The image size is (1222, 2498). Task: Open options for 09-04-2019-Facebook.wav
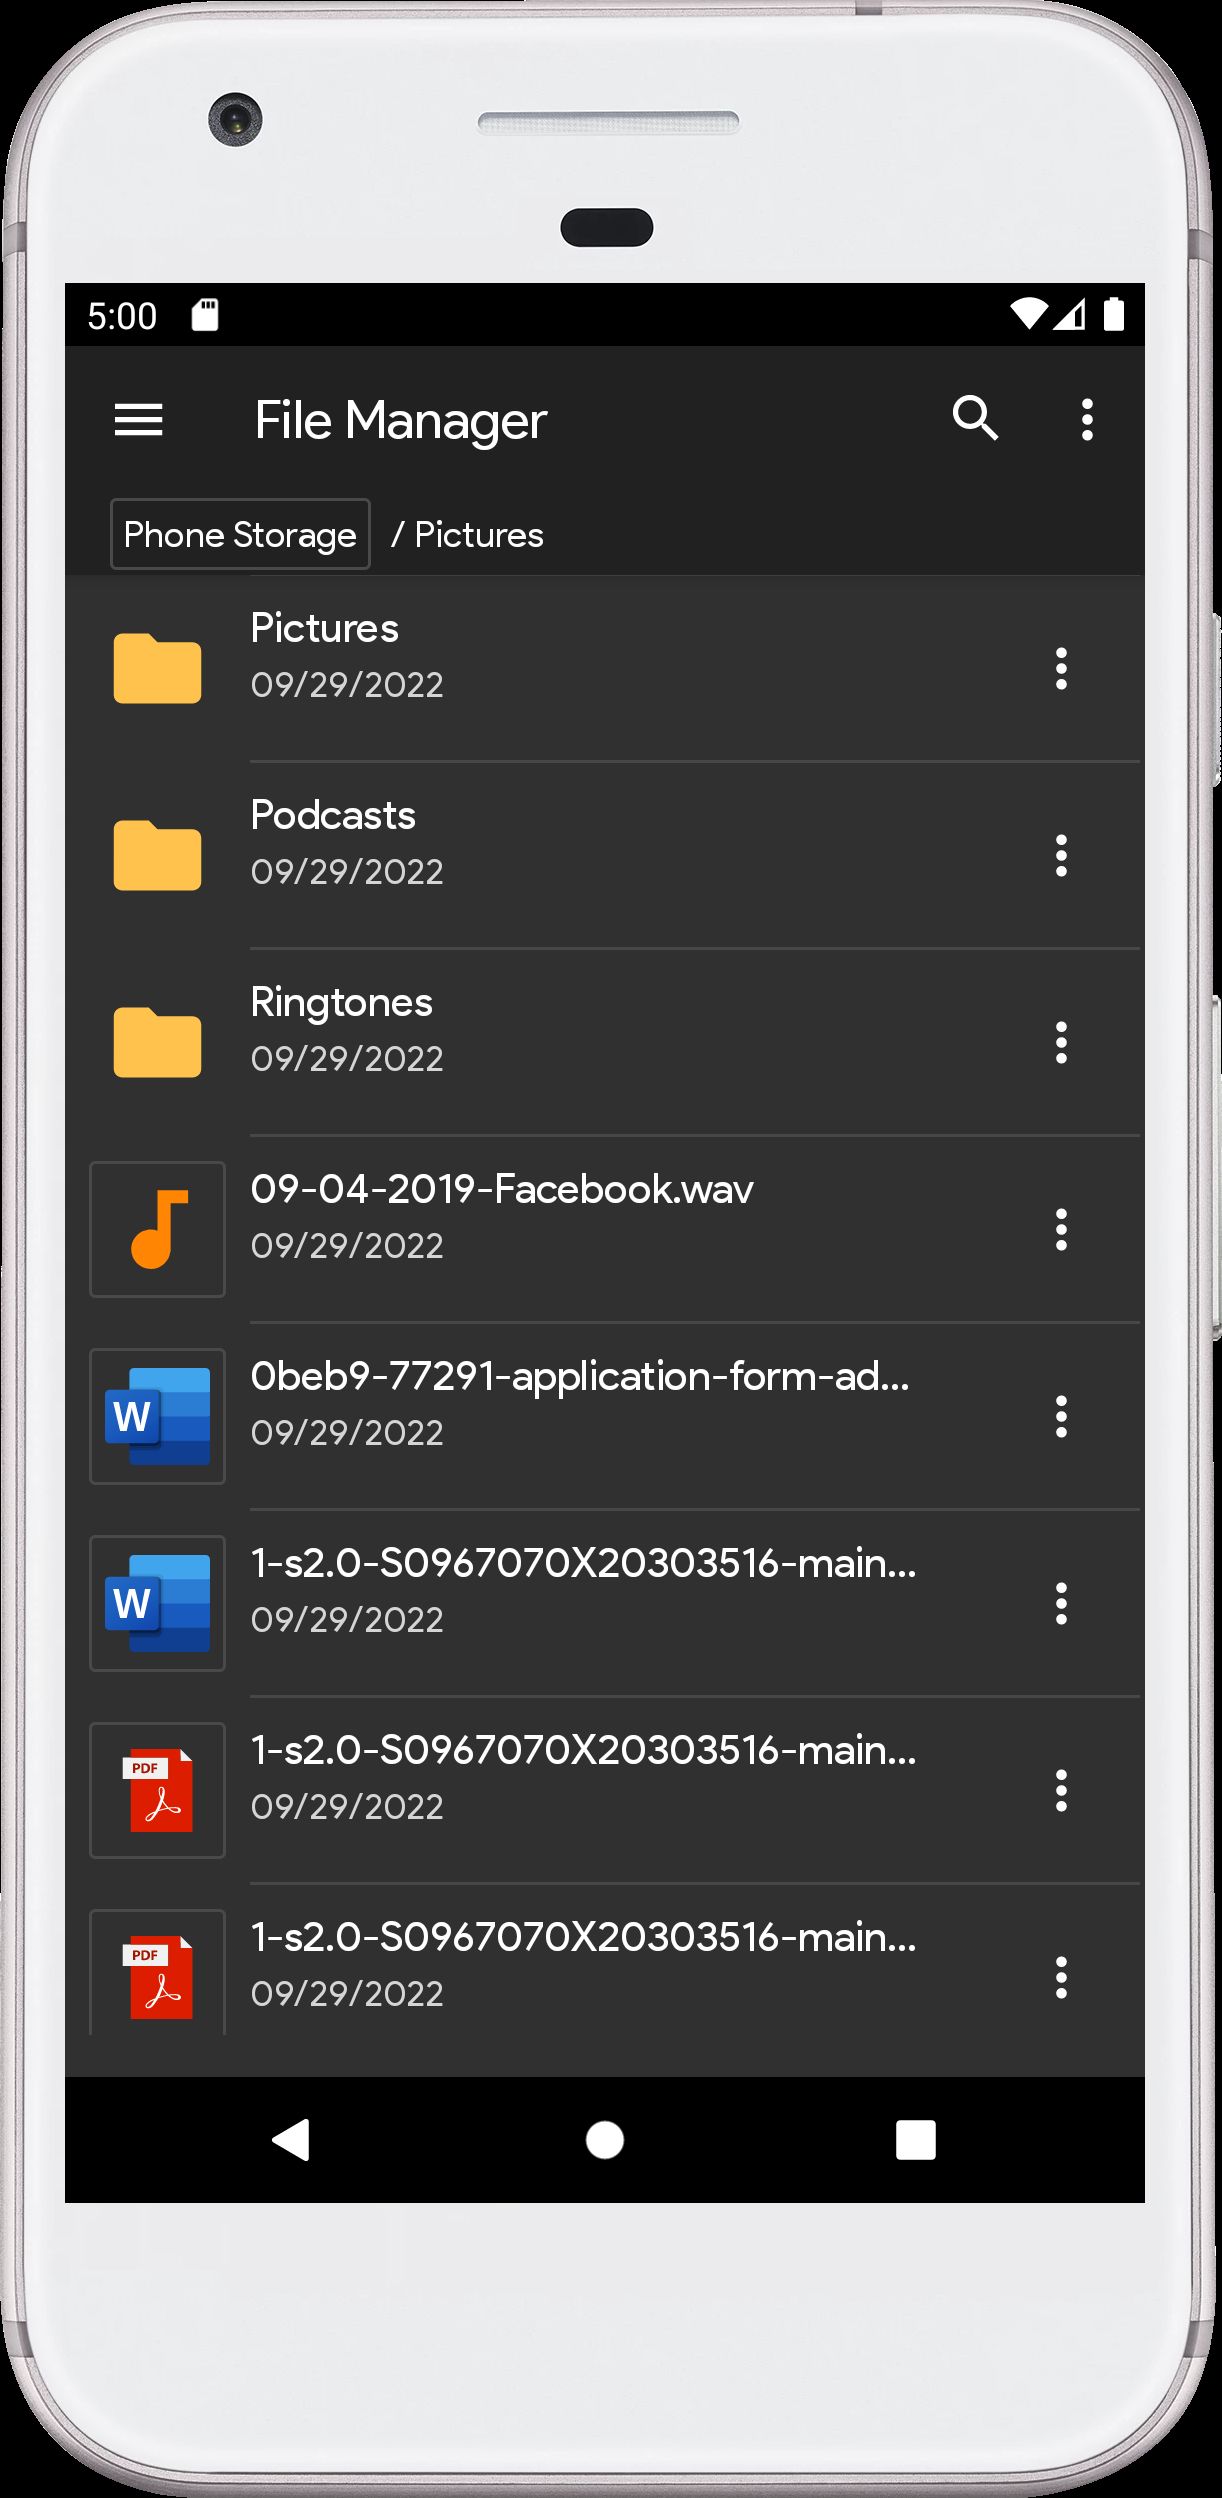coord(1061,1229)
